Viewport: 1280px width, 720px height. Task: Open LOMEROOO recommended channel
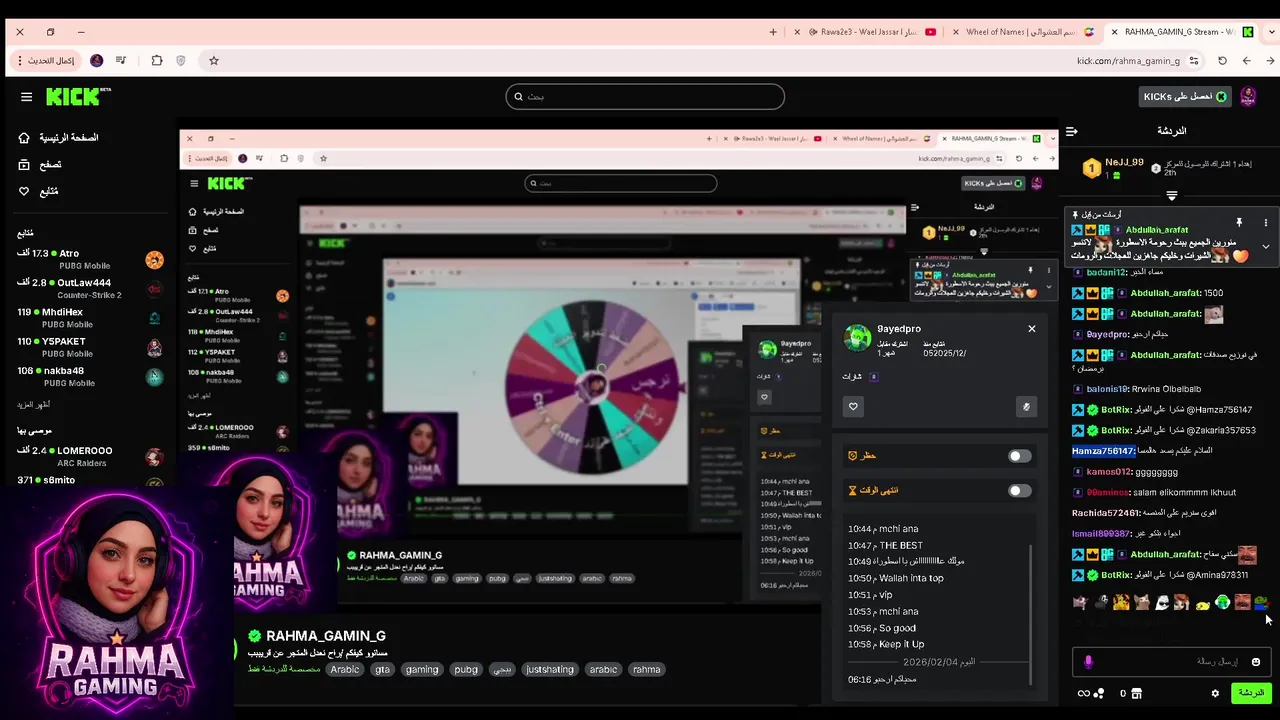90,456
